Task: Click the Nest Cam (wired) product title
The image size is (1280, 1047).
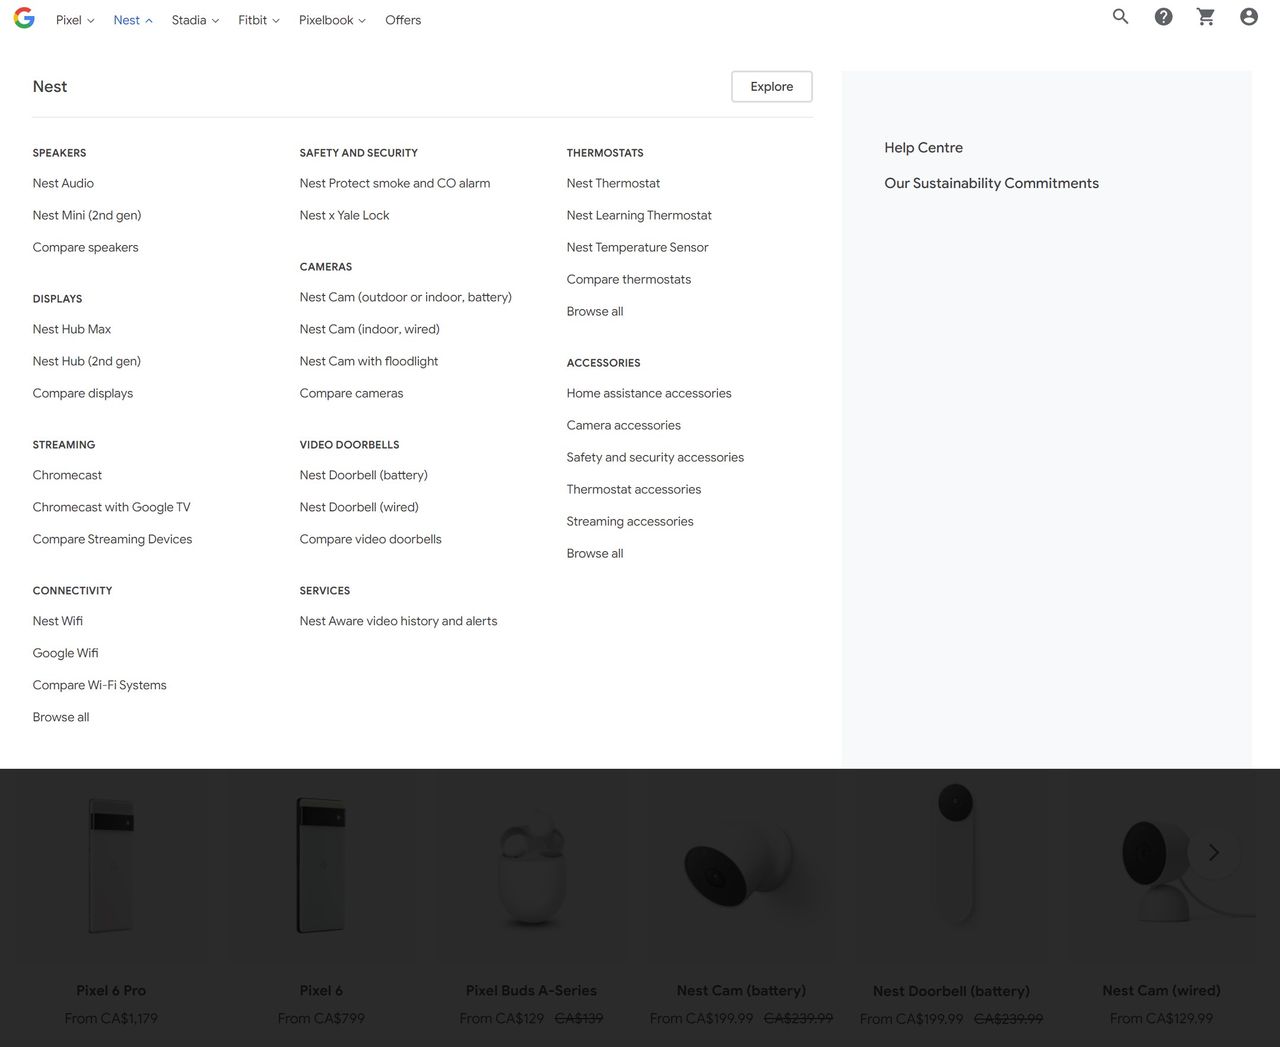Action: coord(1161,990)
